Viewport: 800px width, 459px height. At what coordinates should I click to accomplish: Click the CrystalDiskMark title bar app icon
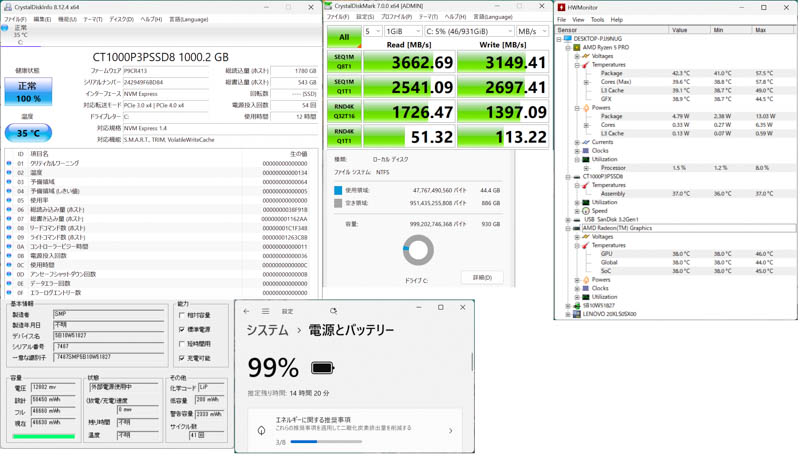coord(329,6)
